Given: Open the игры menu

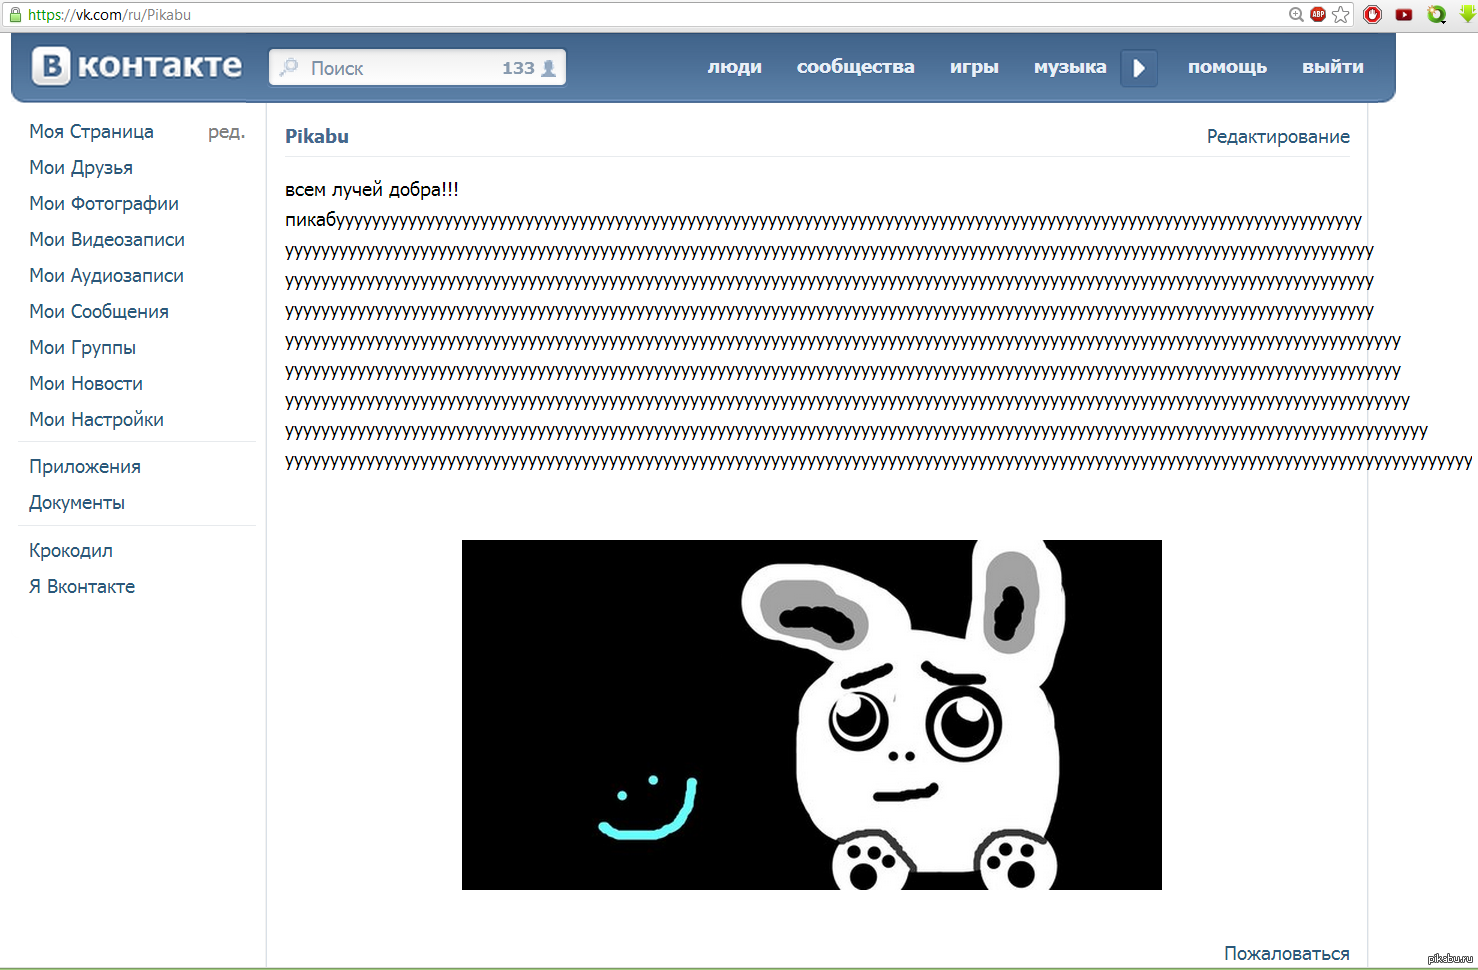Looking at the screenshot, I should tap(974, 67).
